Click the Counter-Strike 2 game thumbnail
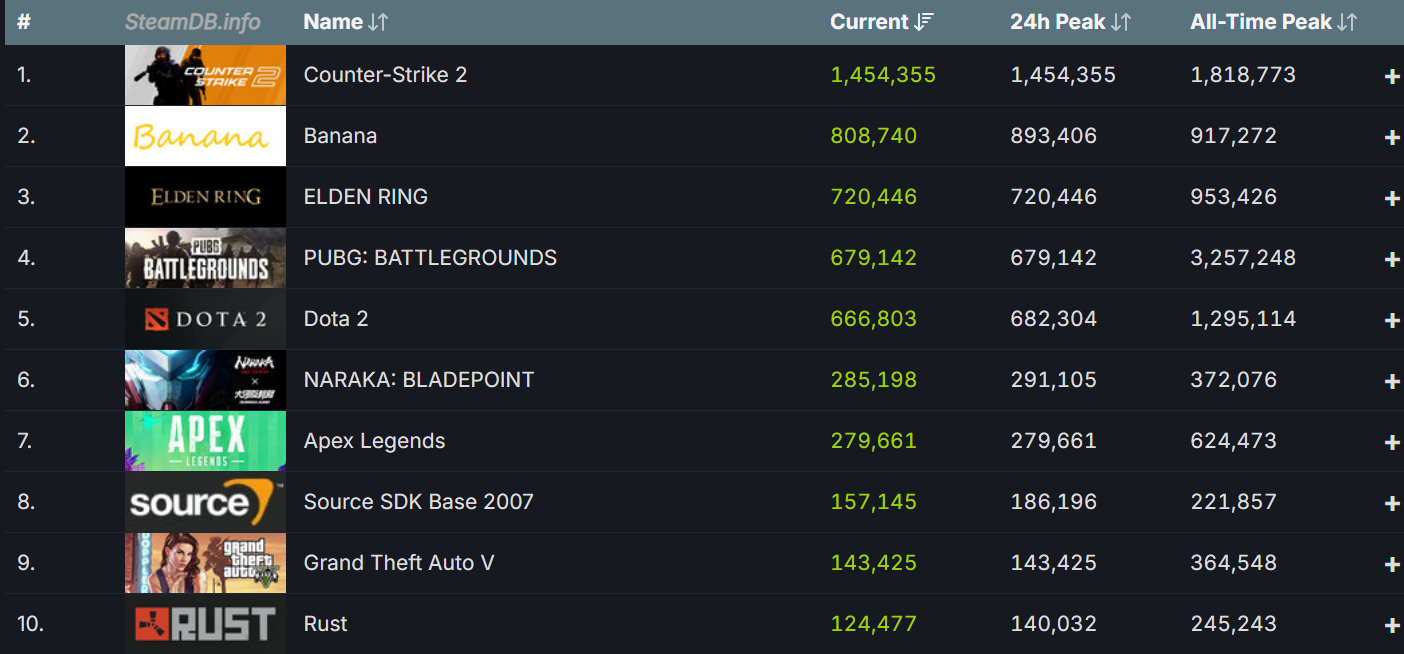This screenshot has width=1404, height=654. click(x=205, y=75)
